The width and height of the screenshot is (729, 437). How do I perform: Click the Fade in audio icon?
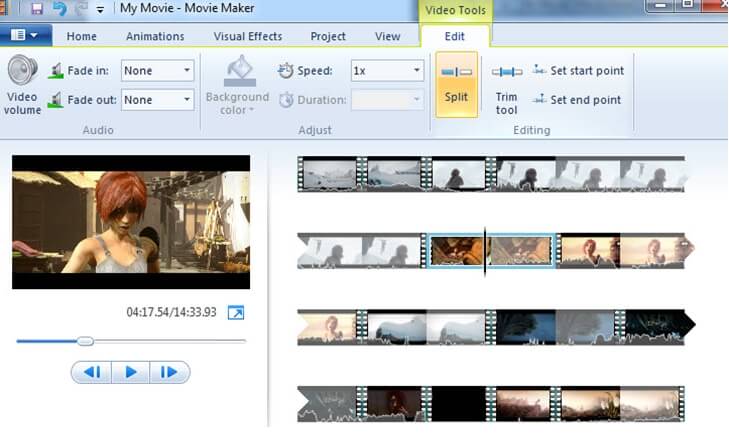(56, 71)
